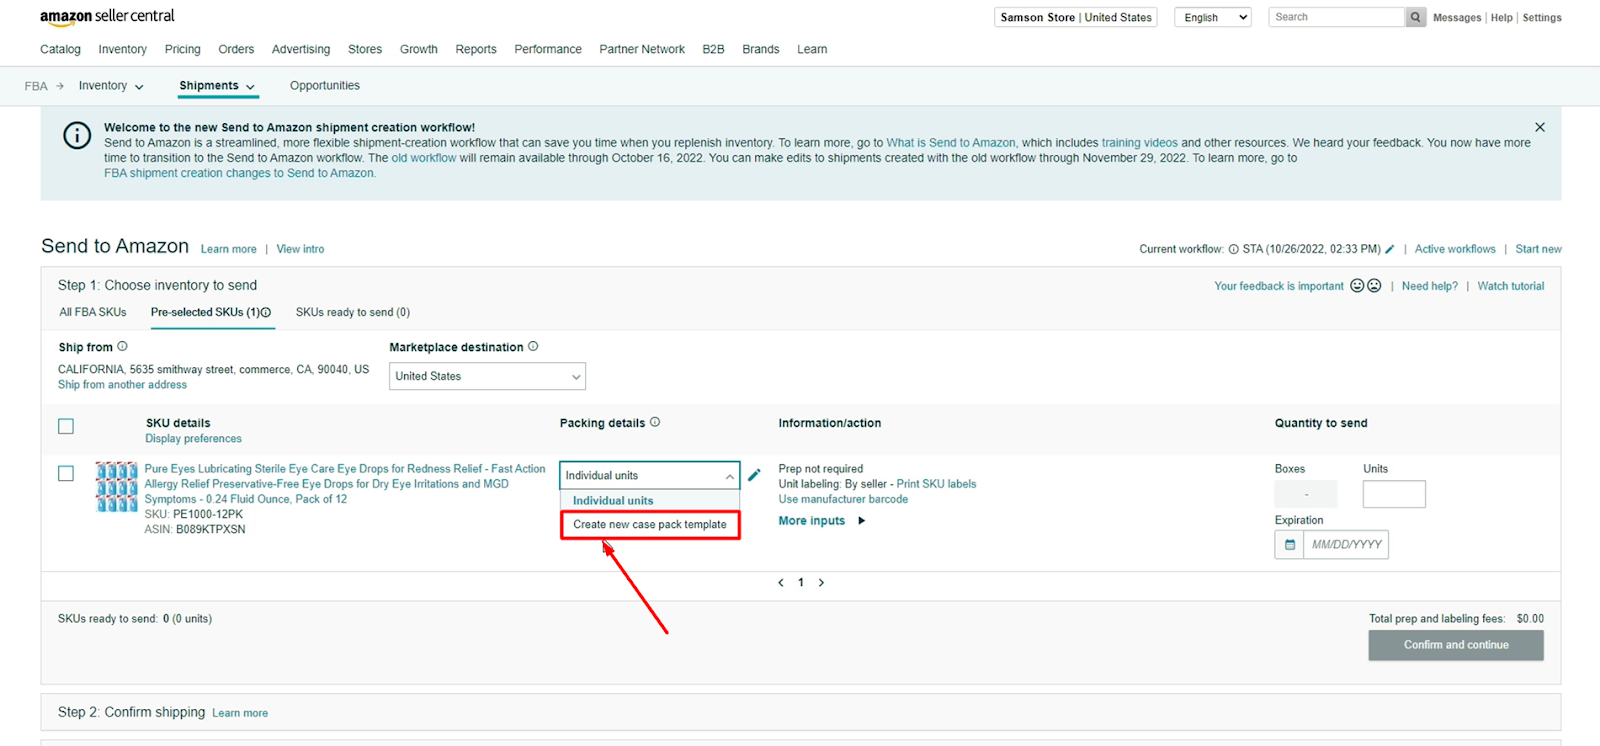Open the Marketplace destination United States dropdown
This screenshot has width=1600, height=746.
[x=487, y=376]
